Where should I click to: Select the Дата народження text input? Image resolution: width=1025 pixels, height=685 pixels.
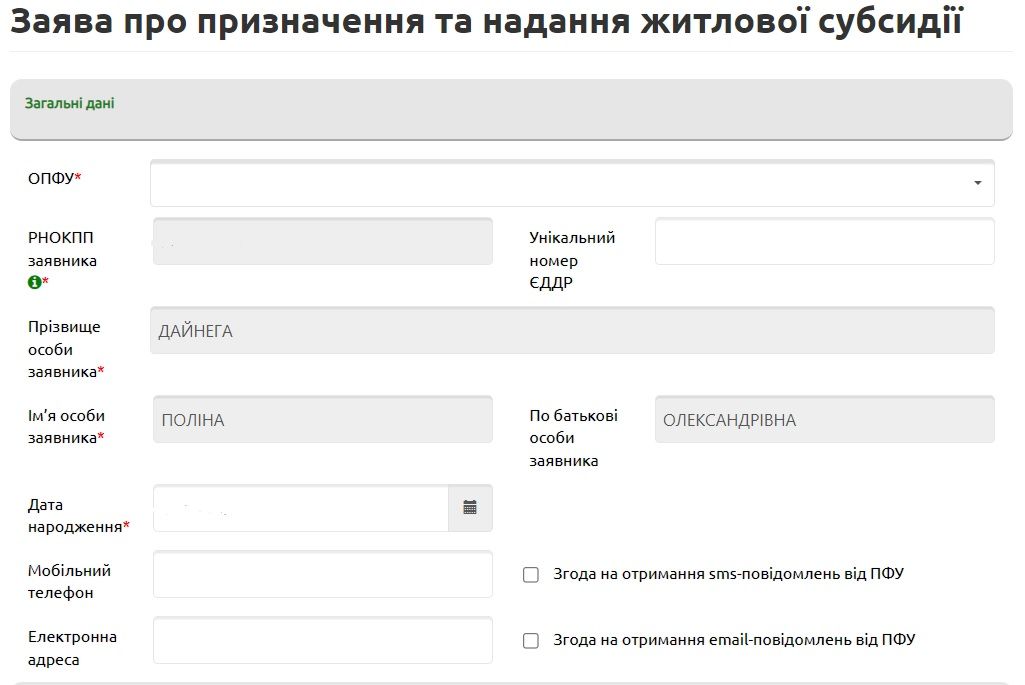[300, 508]
